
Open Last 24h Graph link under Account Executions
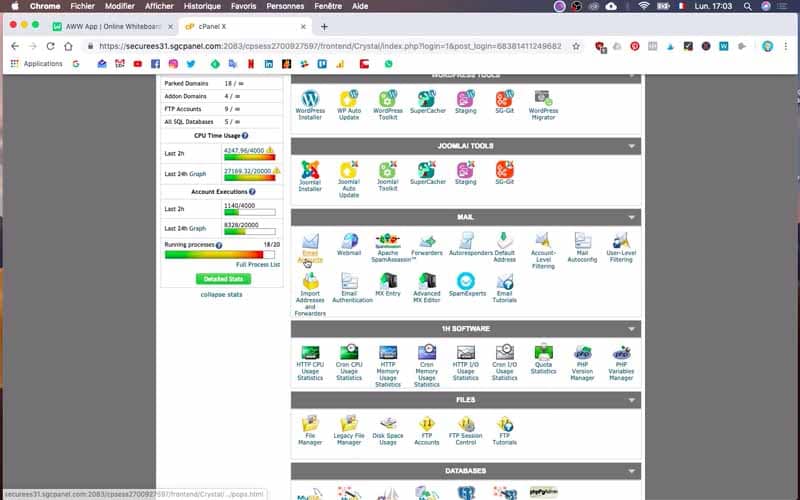(x=197, y=229)
